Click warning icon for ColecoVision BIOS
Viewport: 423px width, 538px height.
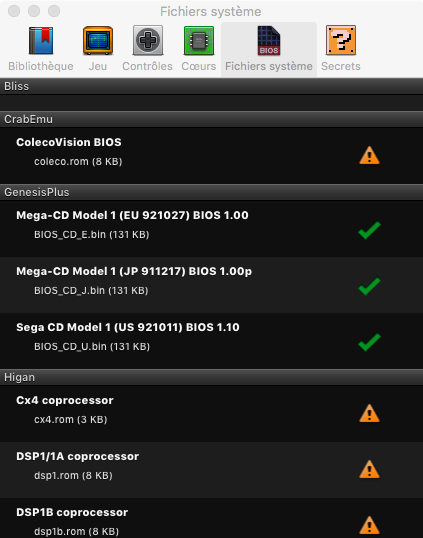point(369,155)
